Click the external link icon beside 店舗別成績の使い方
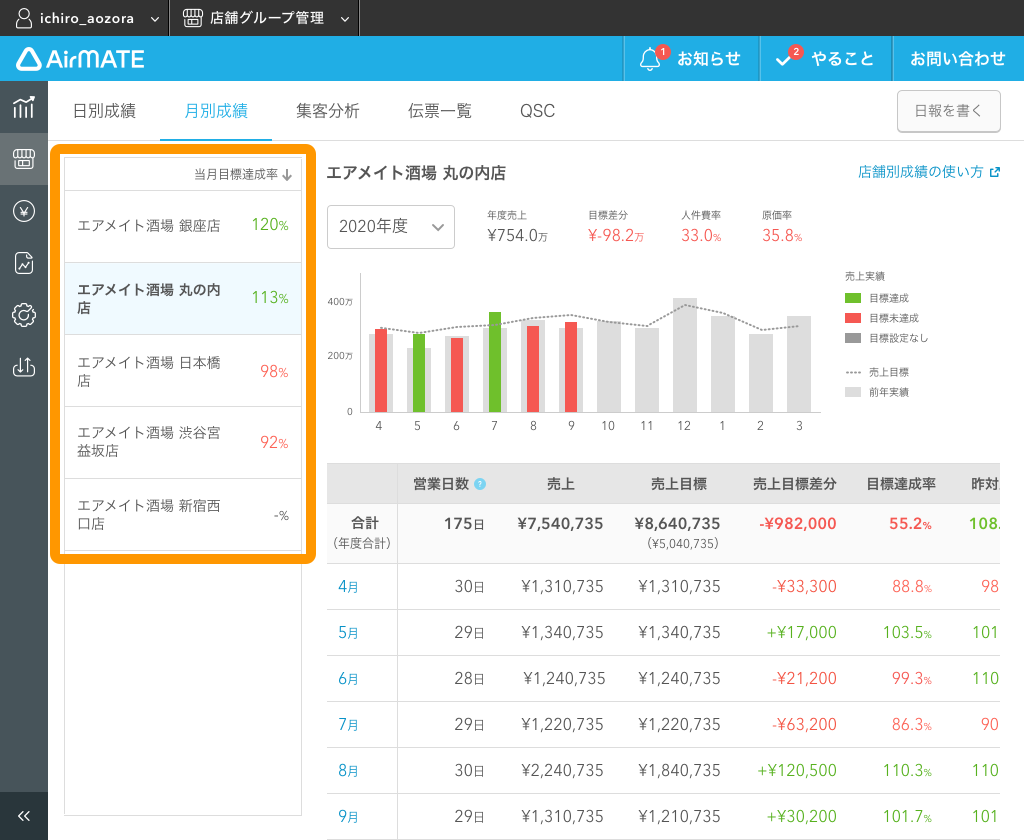This screenshot has width=1024, height=840. point(995,172)
